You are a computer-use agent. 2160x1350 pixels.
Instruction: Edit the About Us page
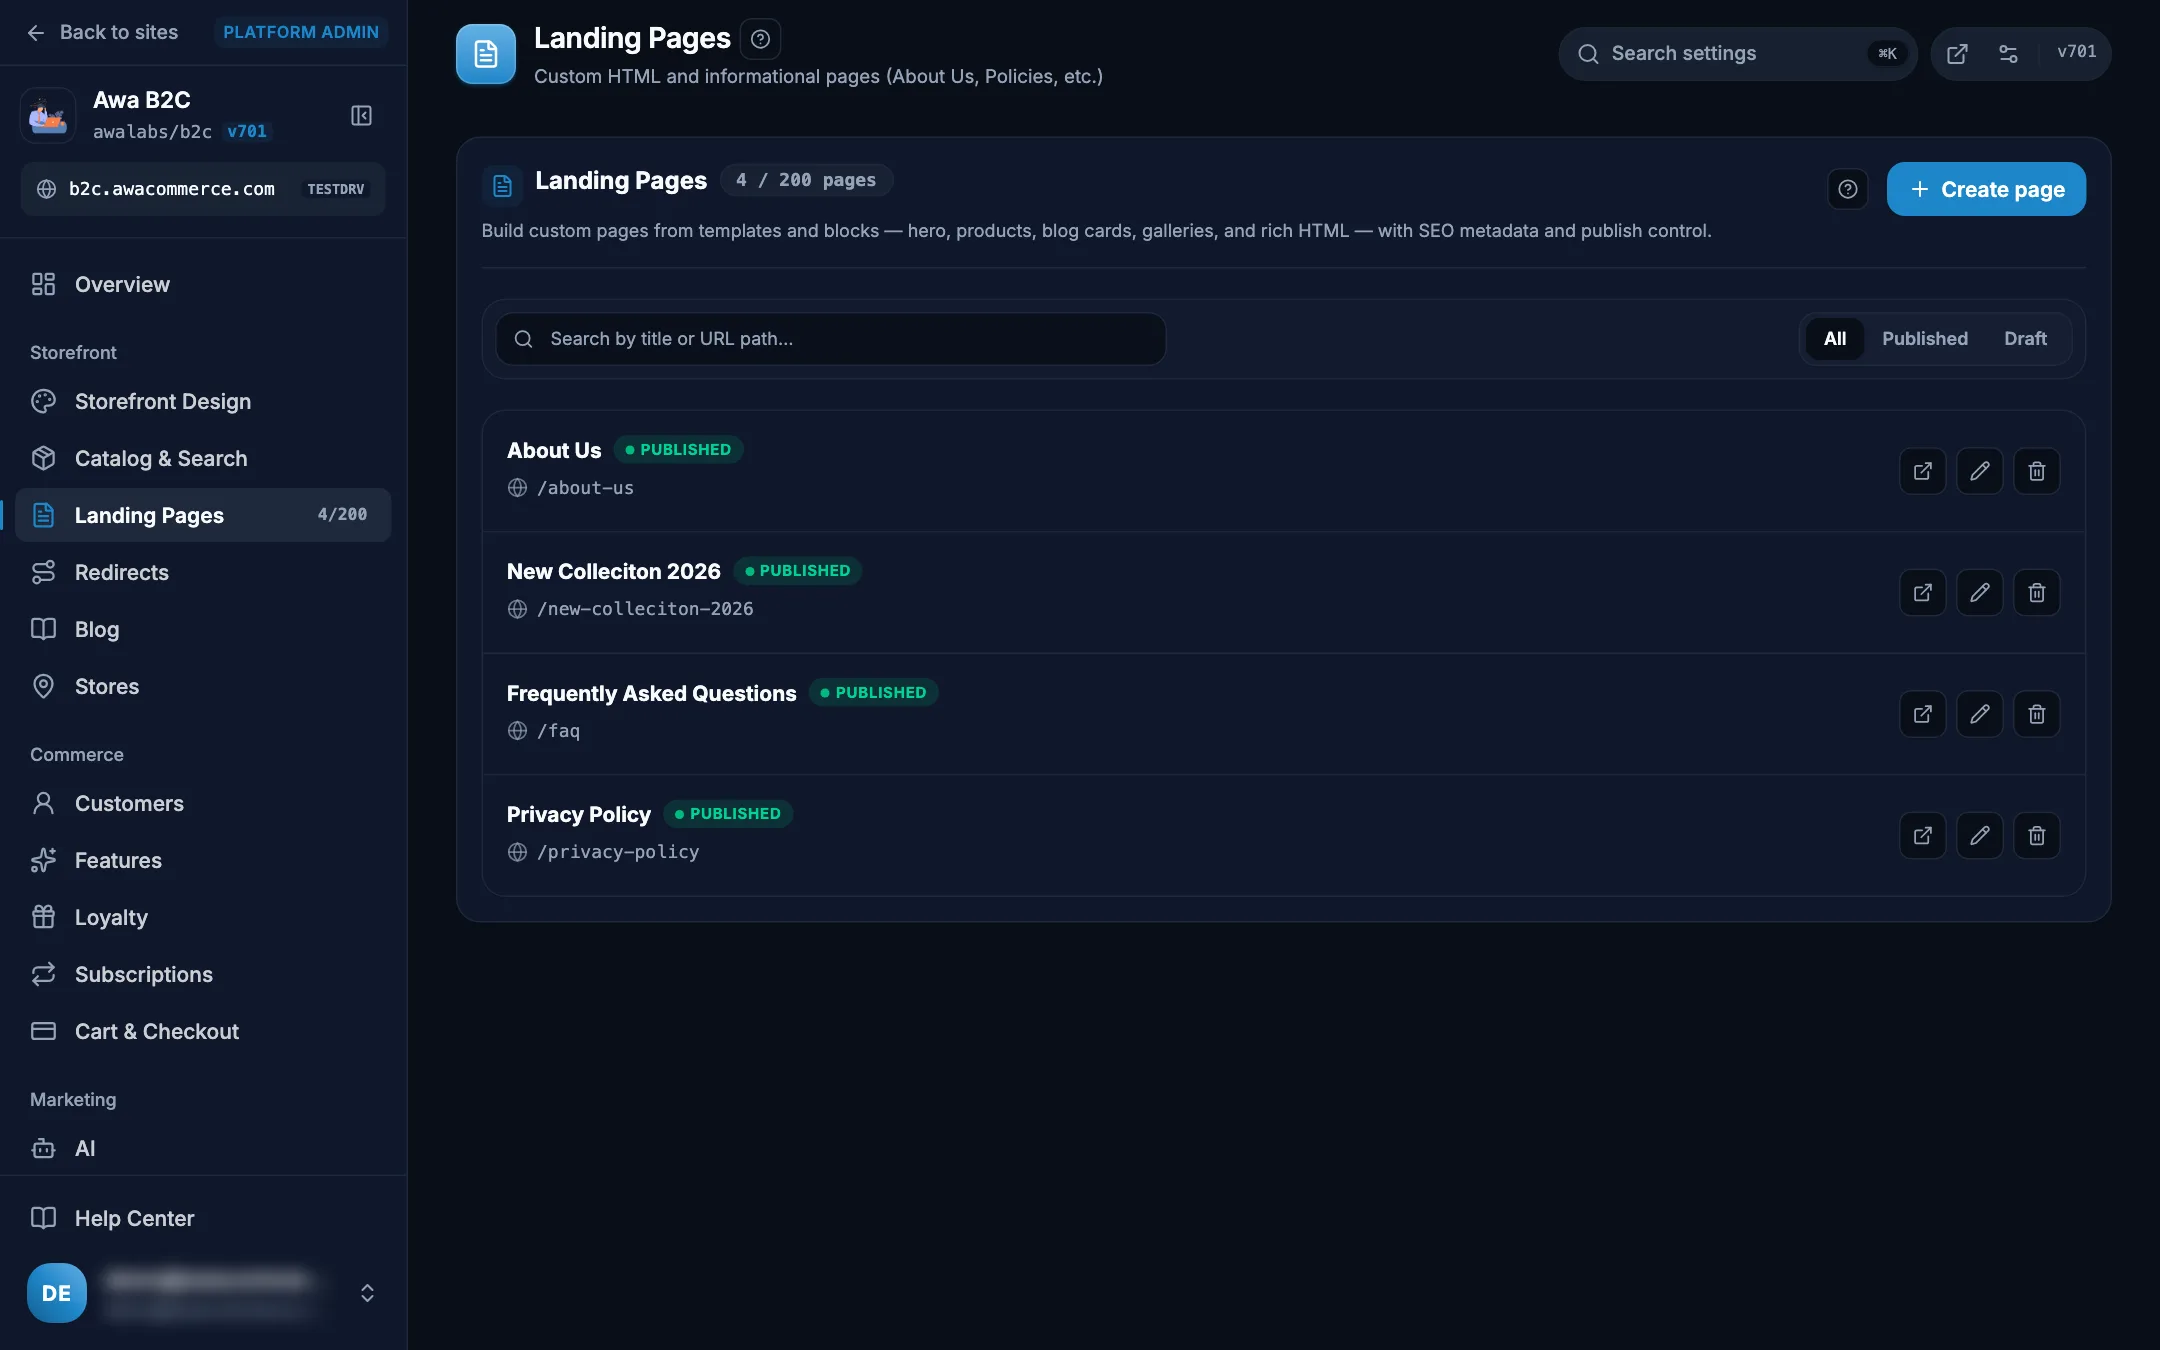pos(1979,471)
